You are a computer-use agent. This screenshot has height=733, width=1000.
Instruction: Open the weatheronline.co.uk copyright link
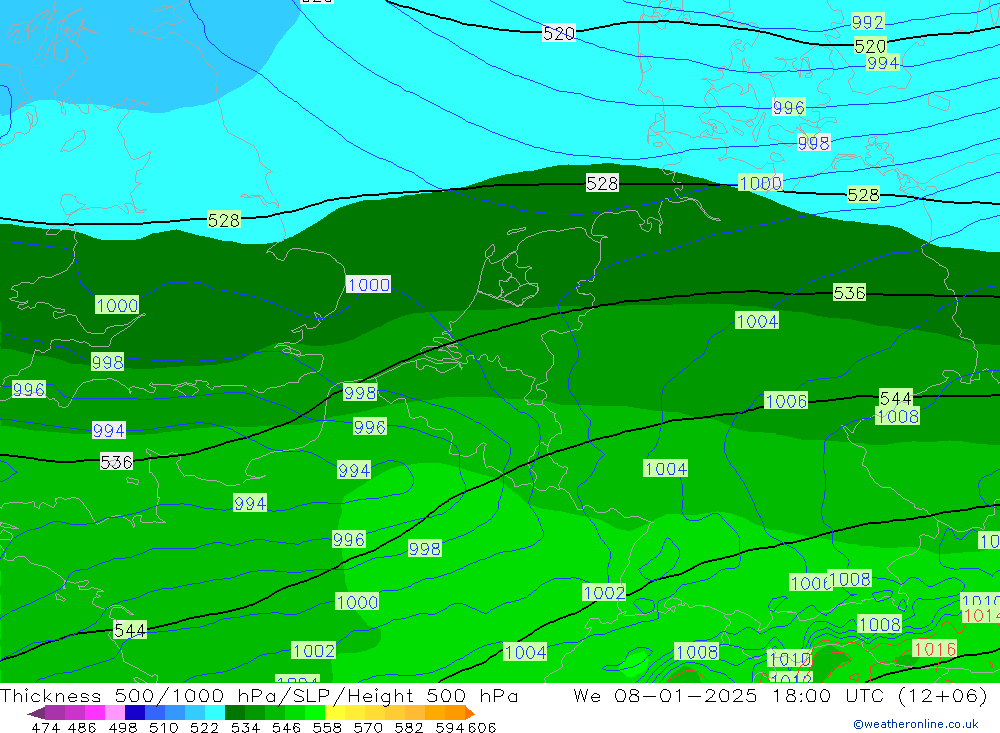(916, 724)
